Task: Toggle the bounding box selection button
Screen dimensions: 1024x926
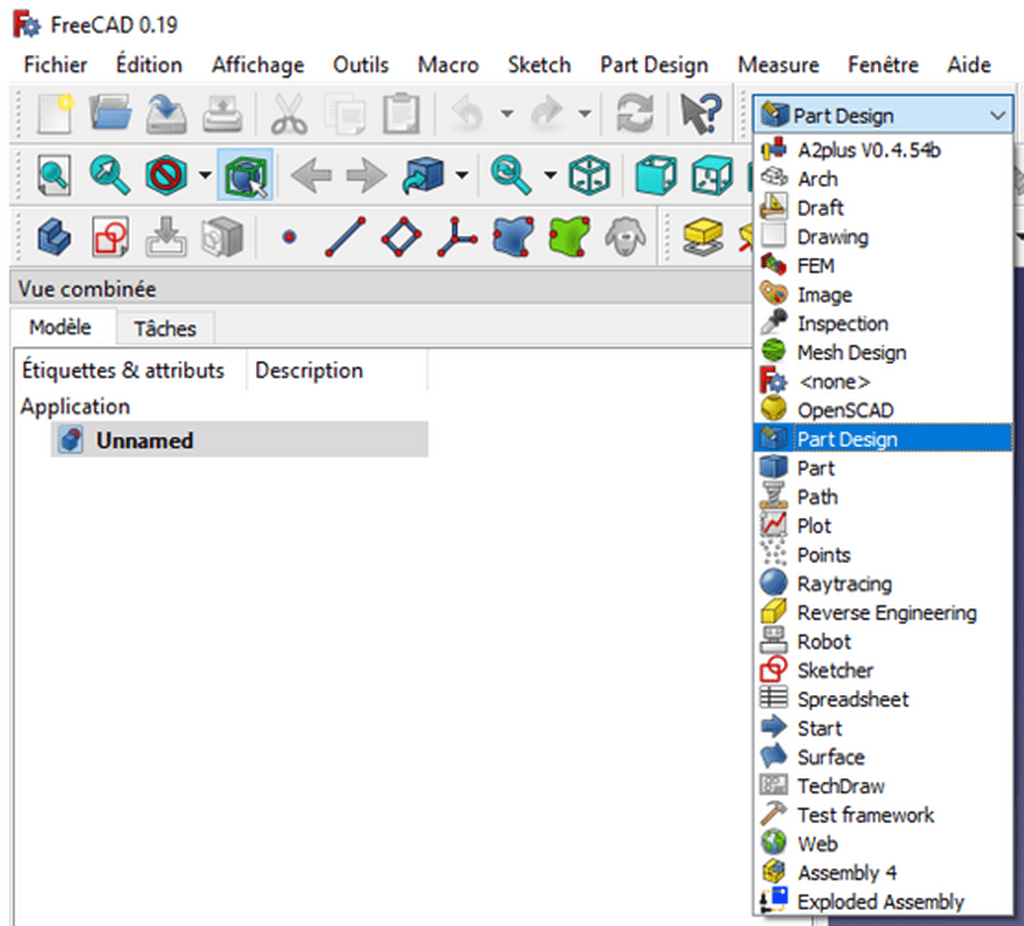Action: tap(245, 175)
